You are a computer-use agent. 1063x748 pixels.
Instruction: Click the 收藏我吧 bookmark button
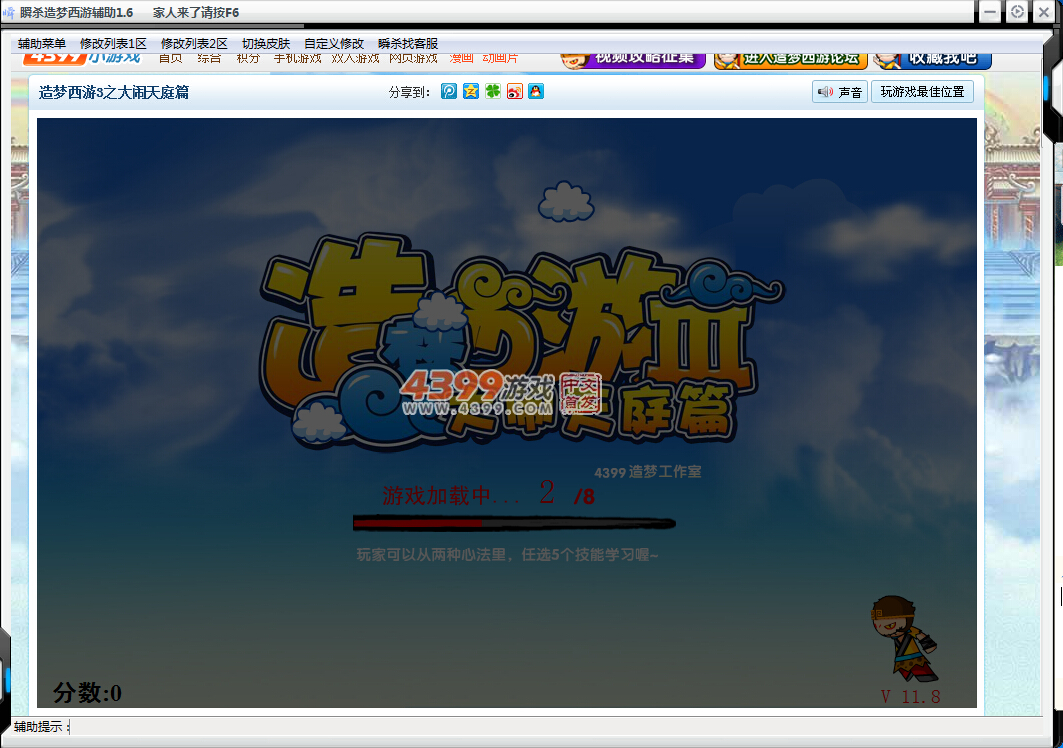tap(932, 60)
